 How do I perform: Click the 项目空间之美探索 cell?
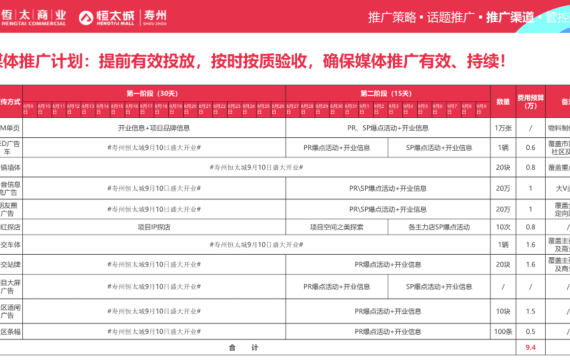pyautogui.click(x=337, y=227)
